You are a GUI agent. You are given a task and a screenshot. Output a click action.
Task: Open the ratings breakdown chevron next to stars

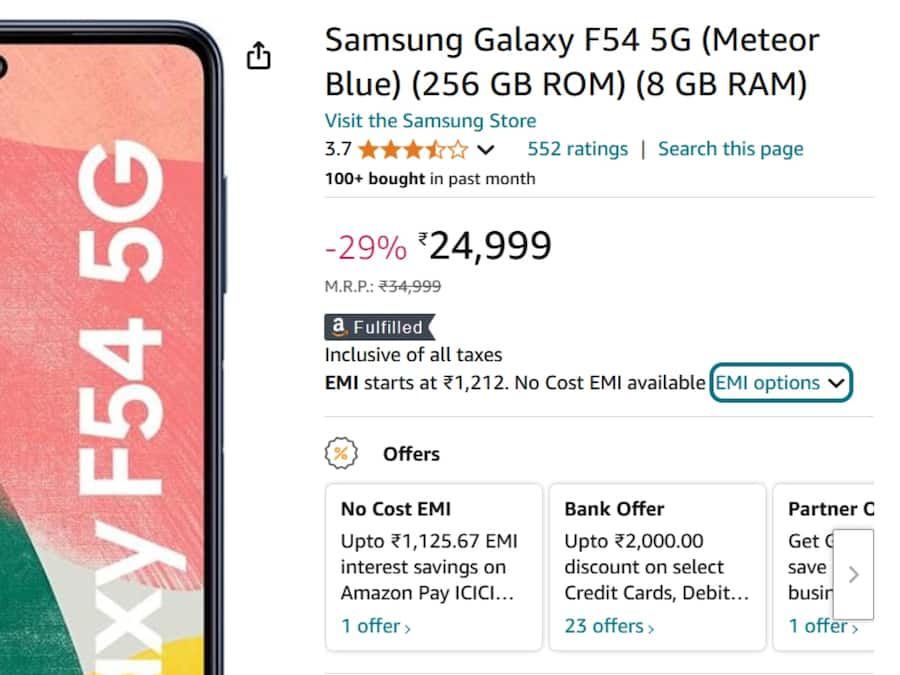[485, 149]
